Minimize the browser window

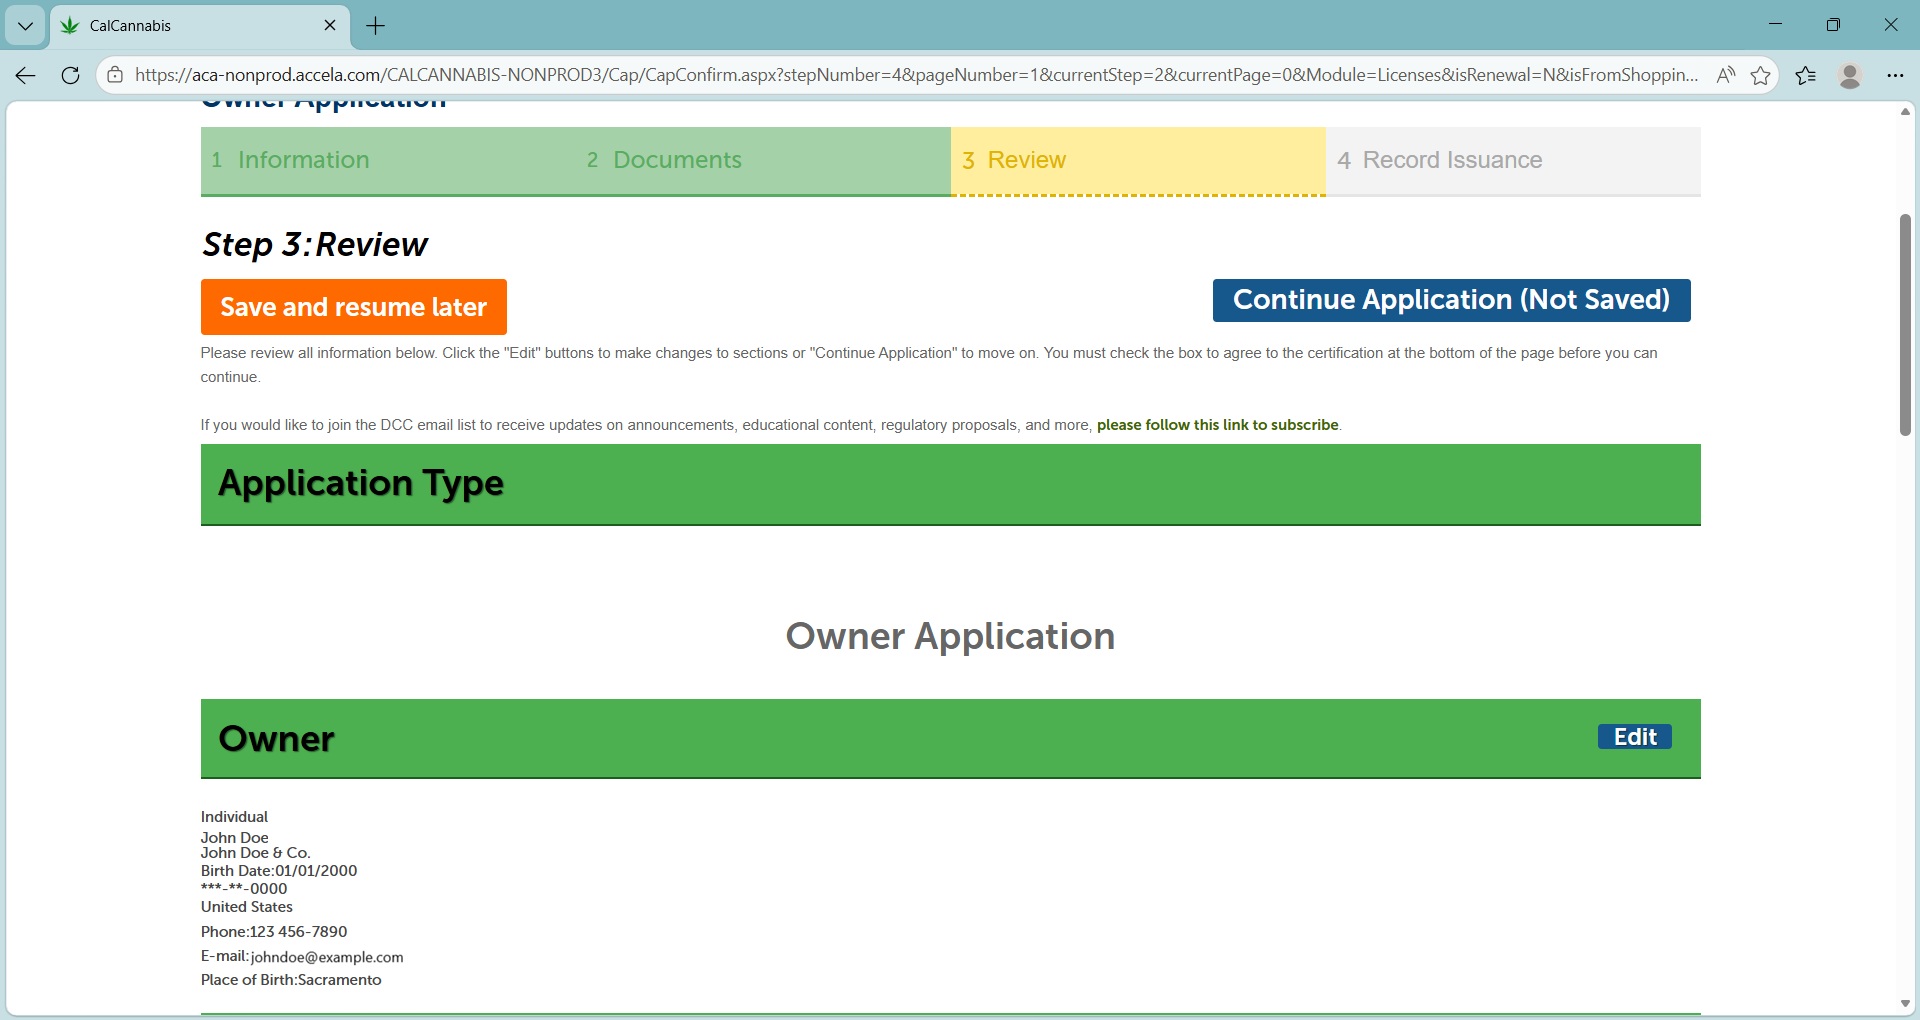[x=1776, y=25]
